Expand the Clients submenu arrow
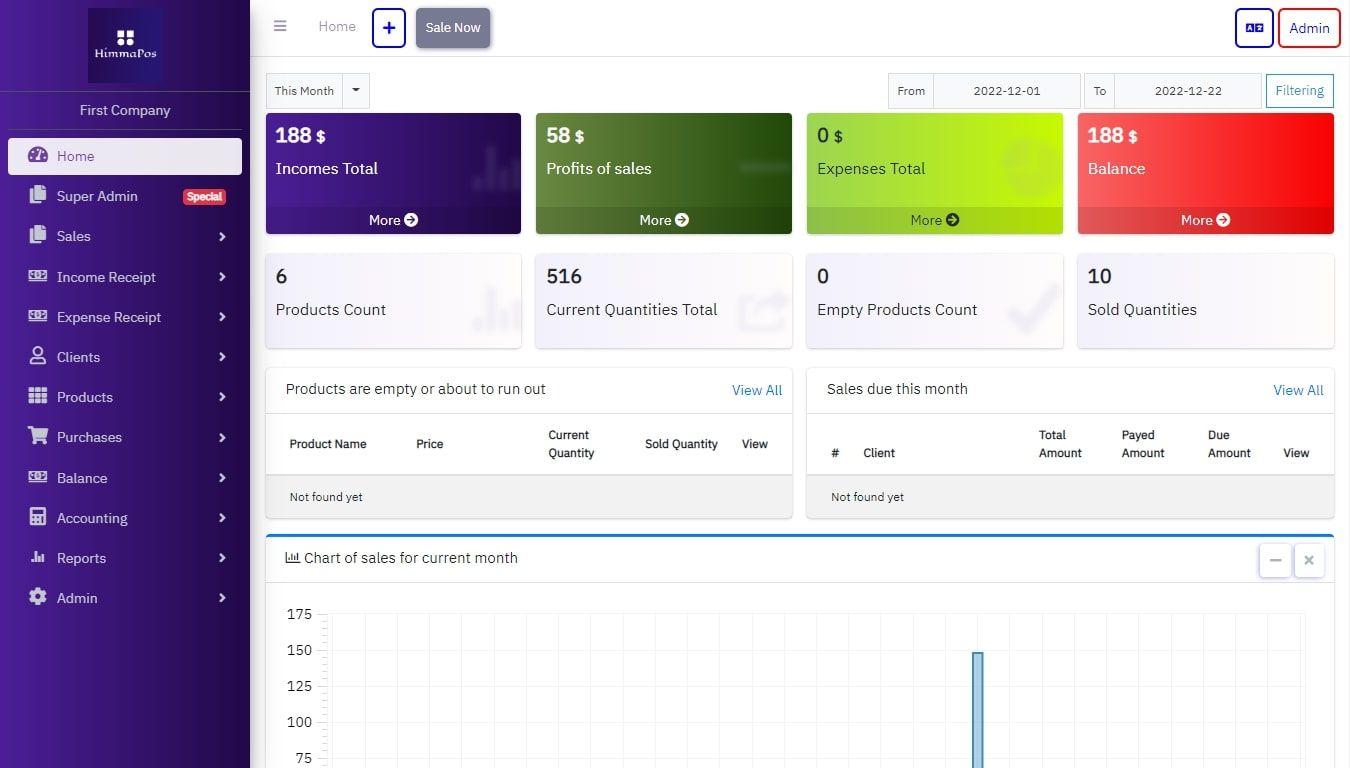1350x768 pixels. tap(222, 357)
